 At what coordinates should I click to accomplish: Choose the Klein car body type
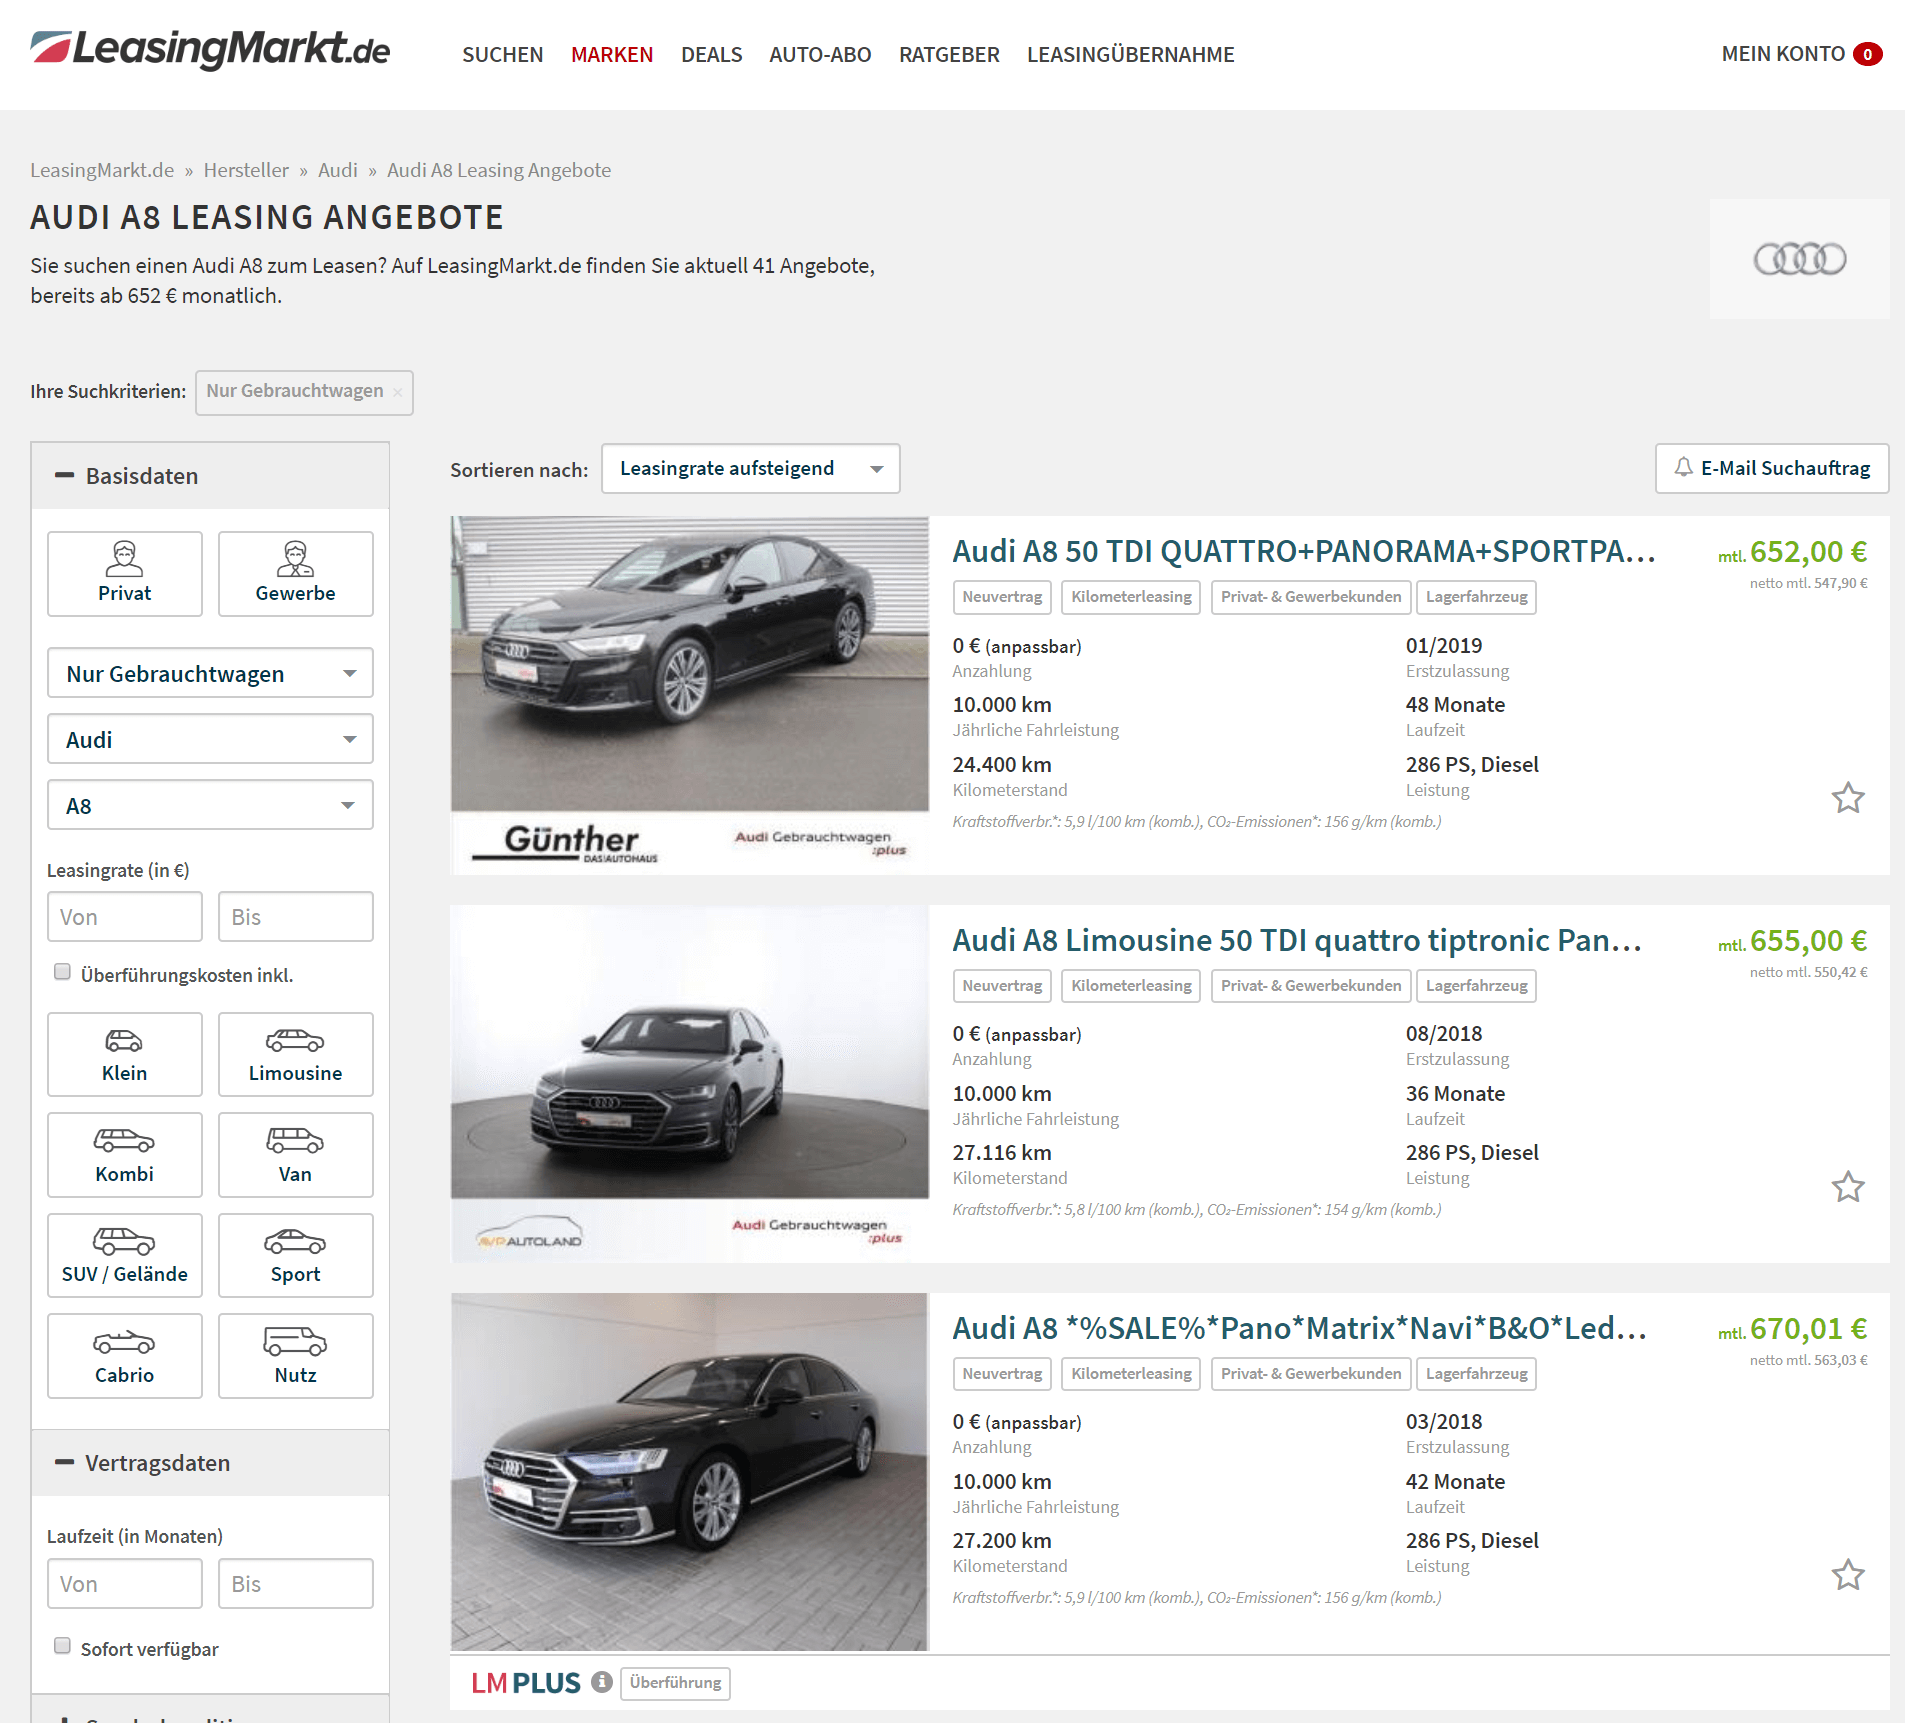[125, 1054]
